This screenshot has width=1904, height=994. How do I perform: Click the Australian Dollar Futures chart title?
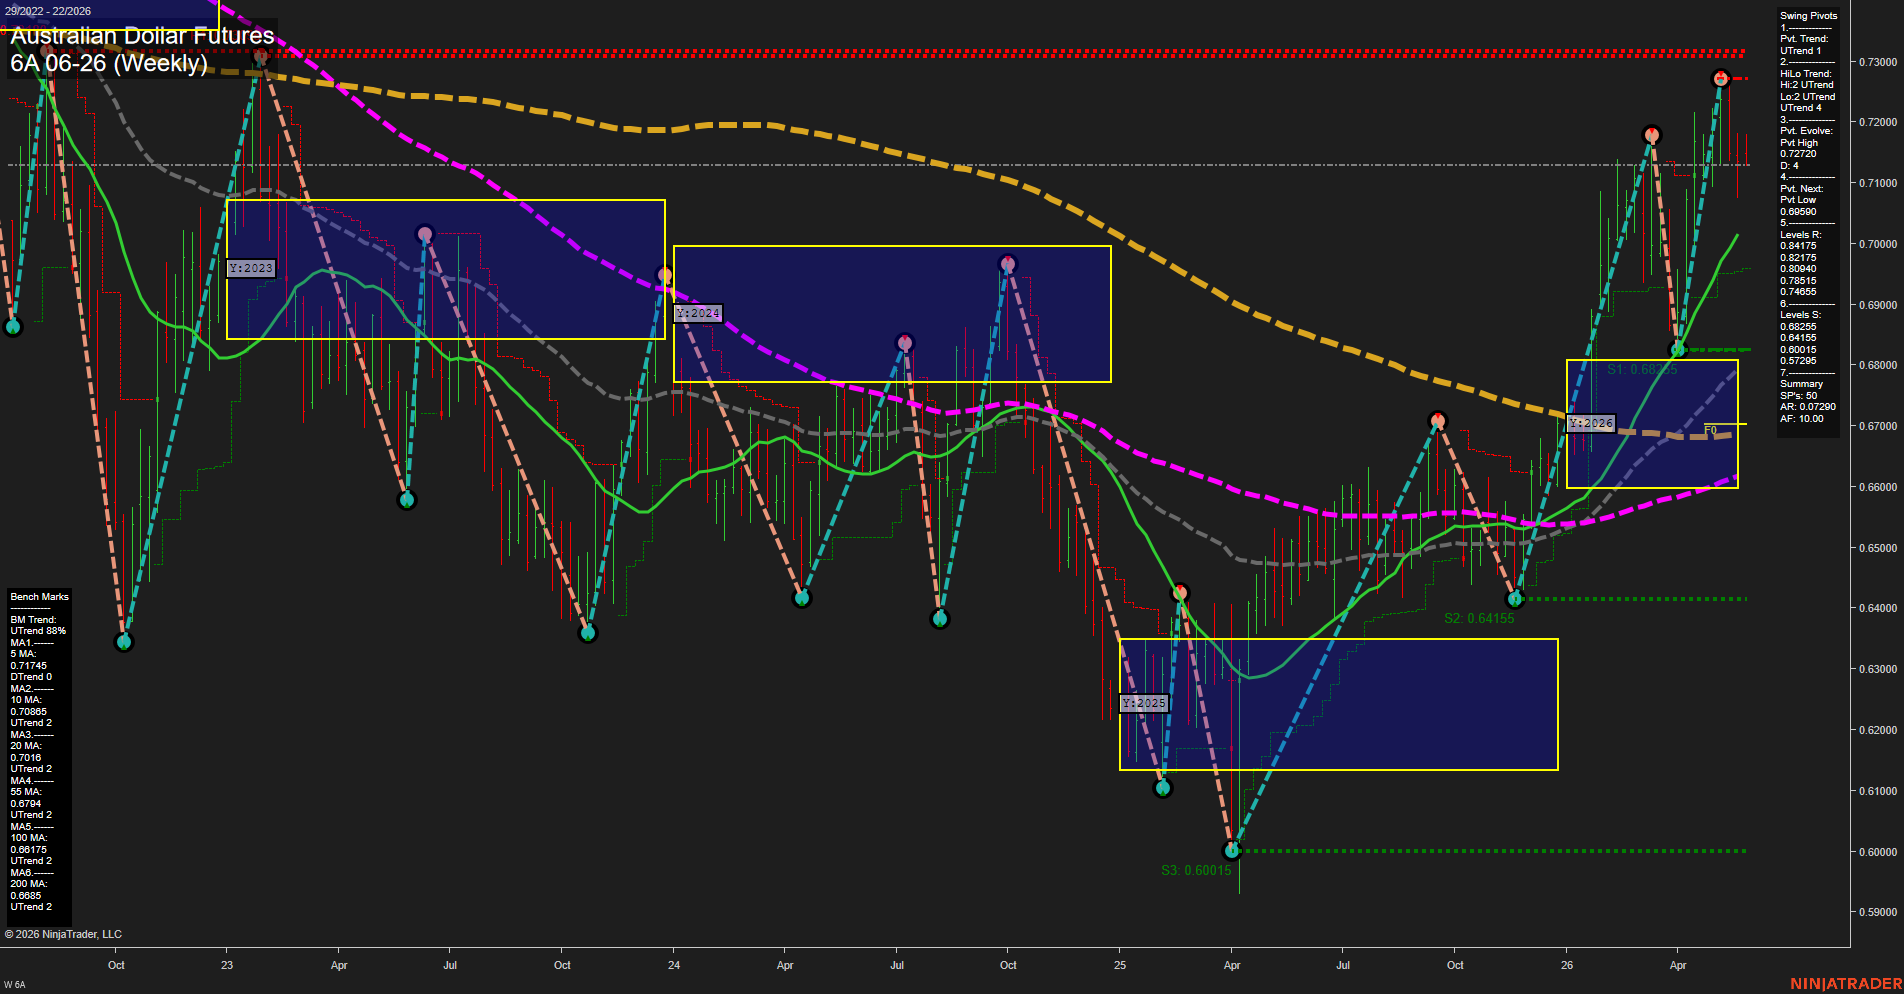142,36
